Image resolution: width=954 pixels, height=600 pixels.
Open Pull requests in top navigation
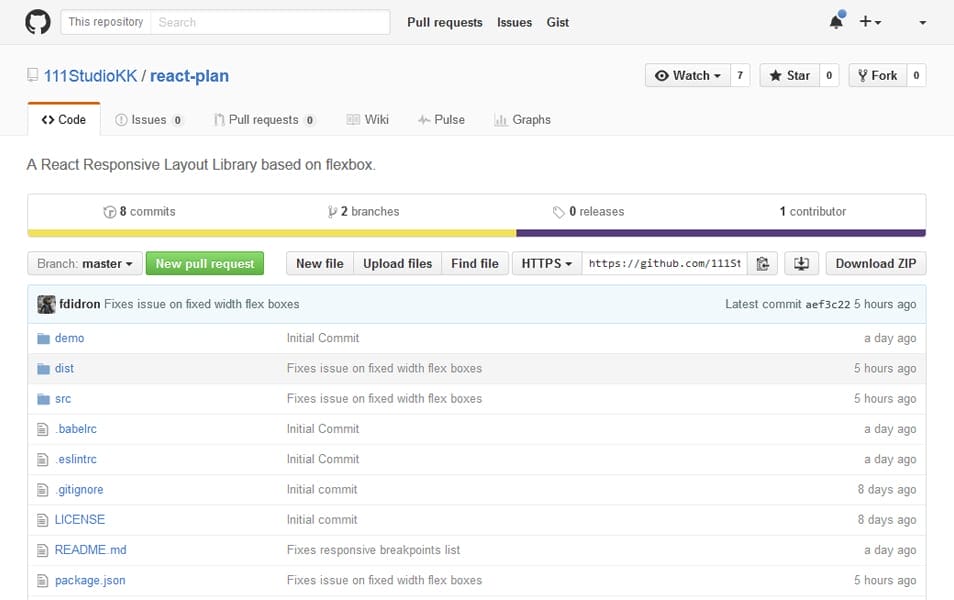click(445, 23)
